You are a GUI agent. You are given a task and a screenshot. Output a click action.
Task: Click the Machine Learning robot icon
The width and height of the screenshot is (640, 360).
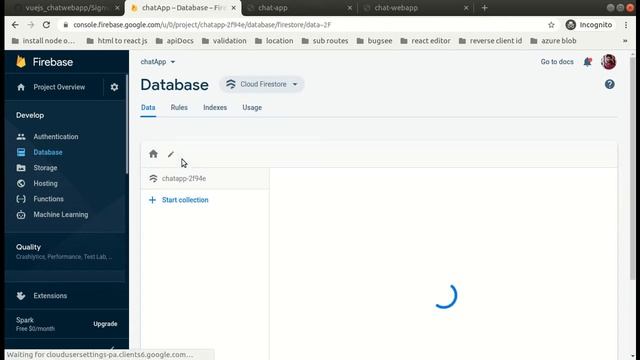[21, 214]
